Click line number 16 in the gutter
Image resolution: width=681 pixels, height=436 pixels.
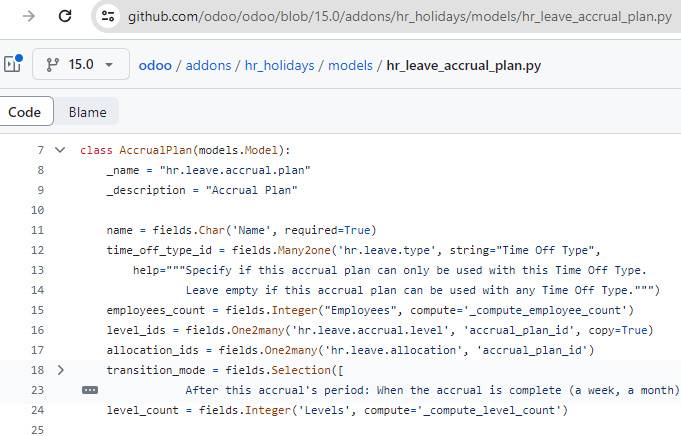click(37, 330)
